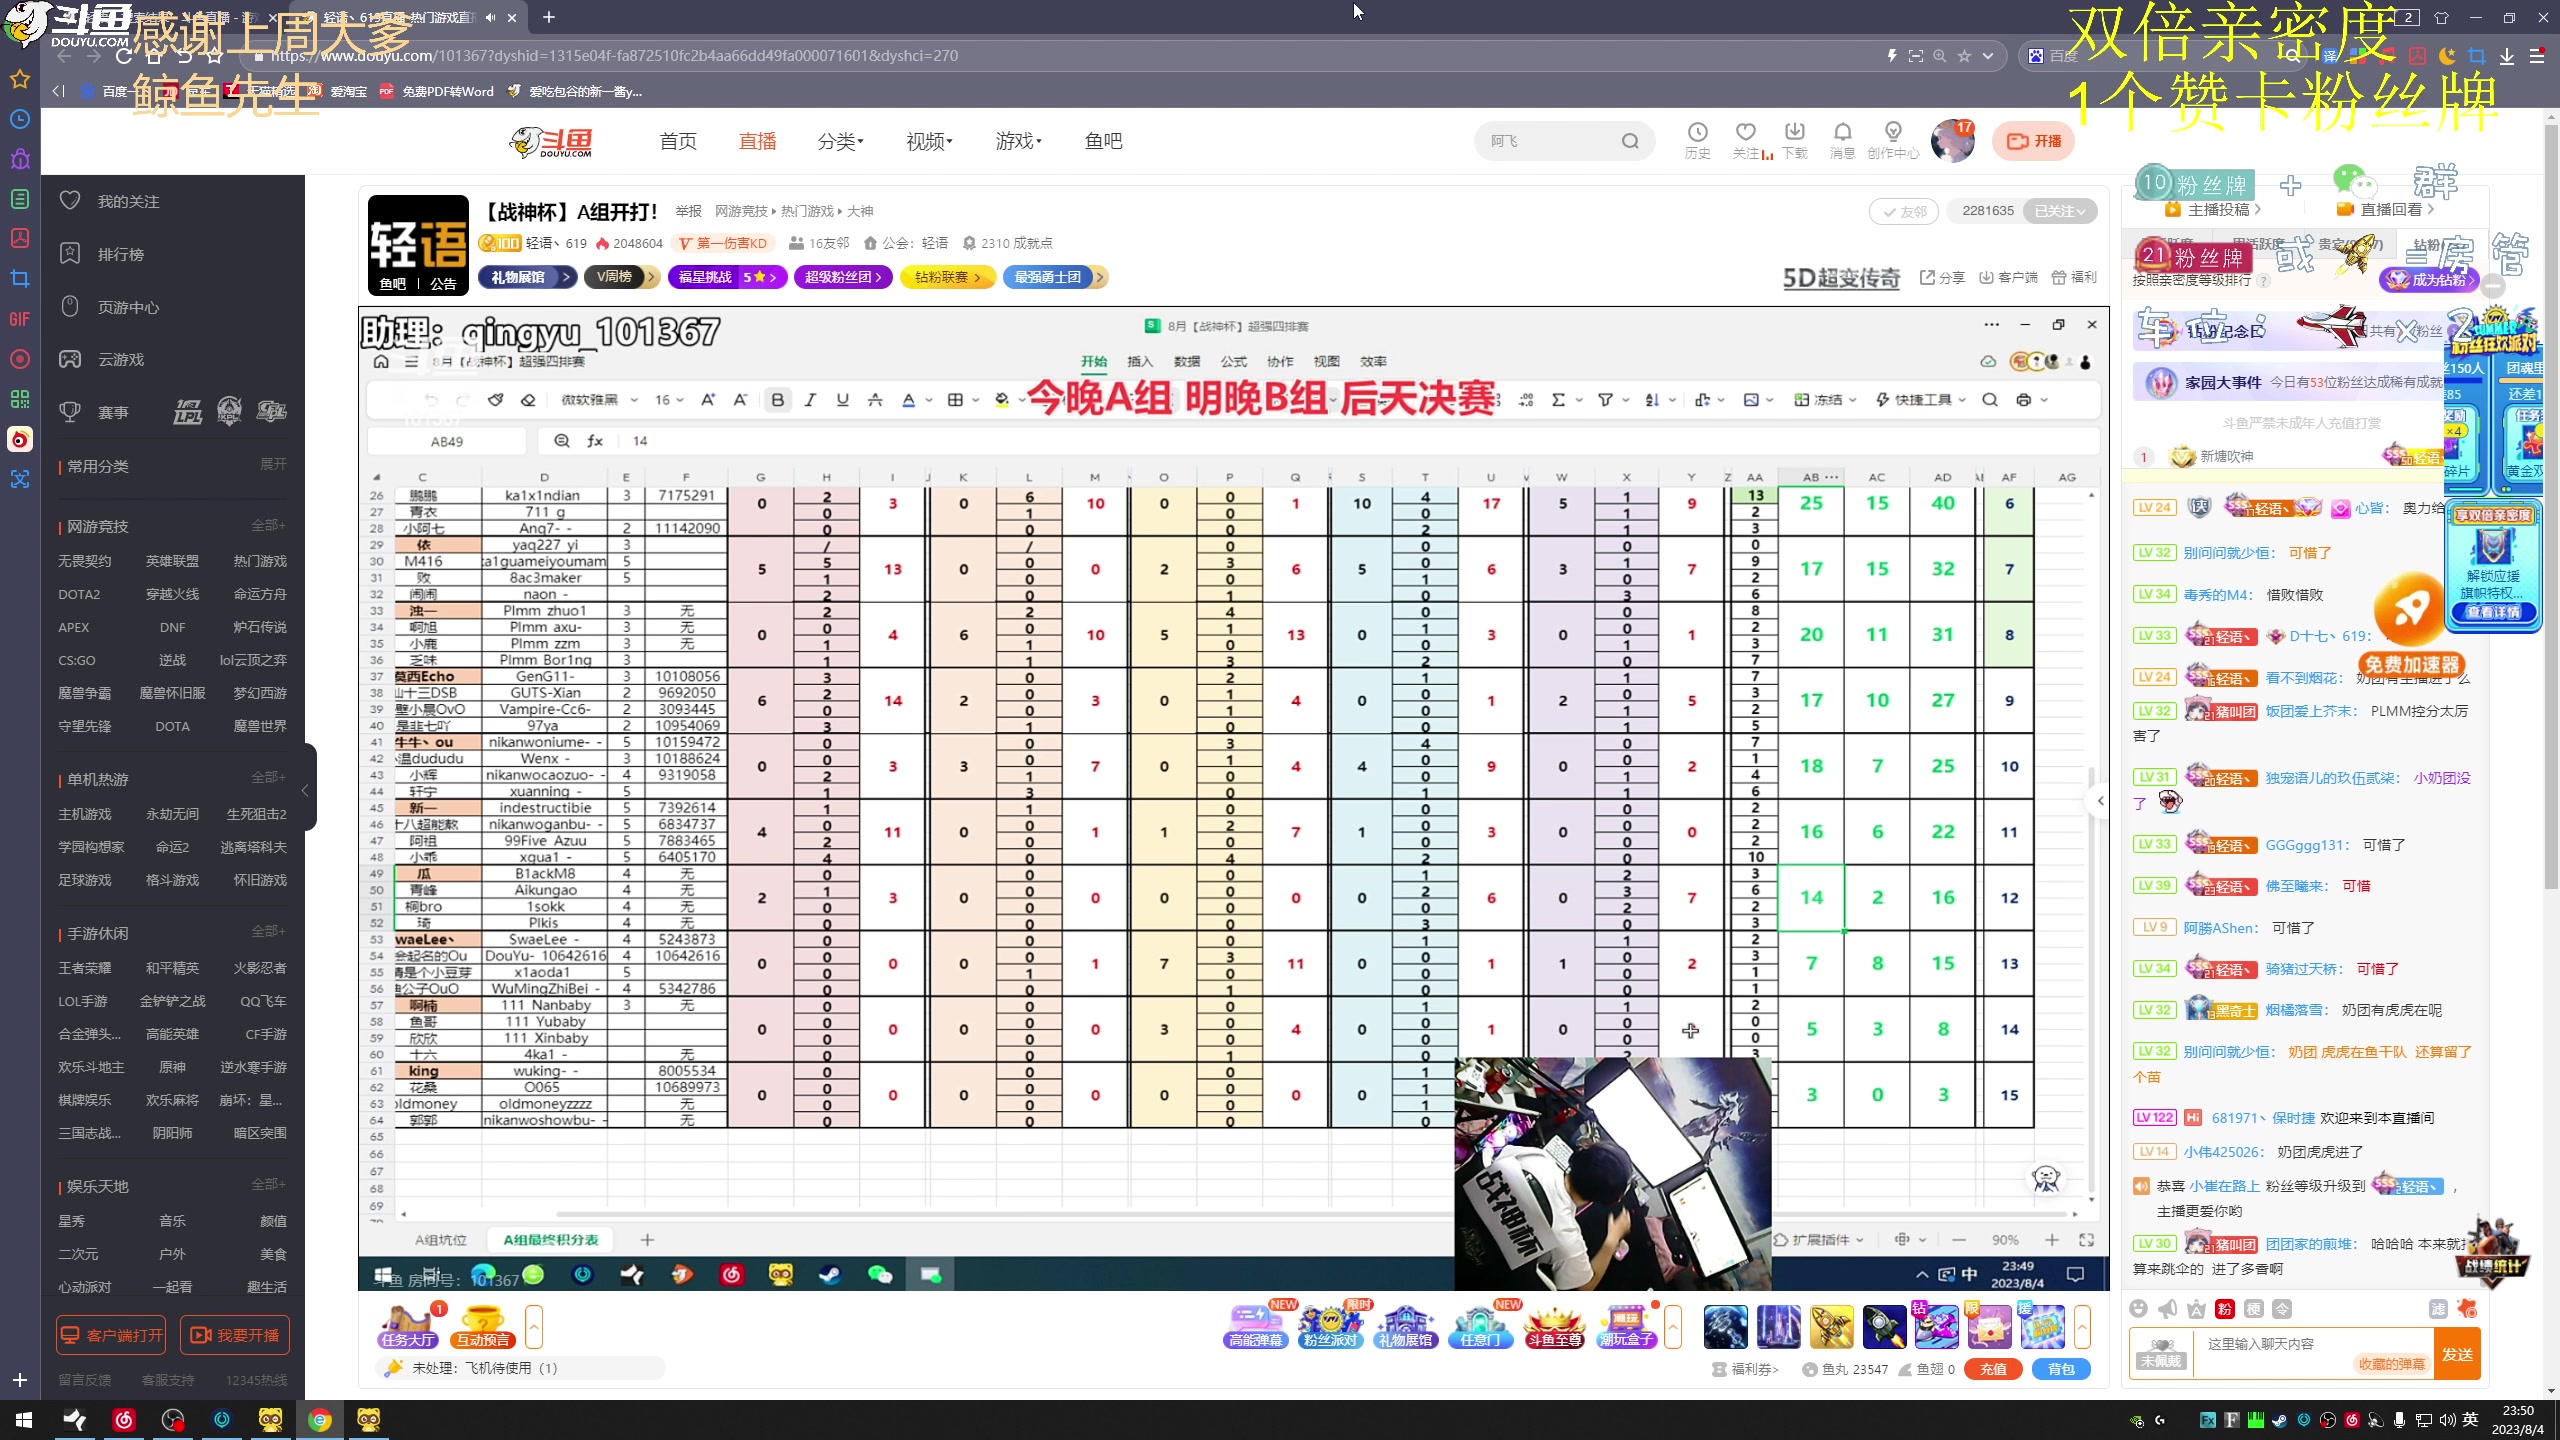2560x1440 pixels.
Task: Click the fill color bucket swatch
Action: click(1002, 400)
